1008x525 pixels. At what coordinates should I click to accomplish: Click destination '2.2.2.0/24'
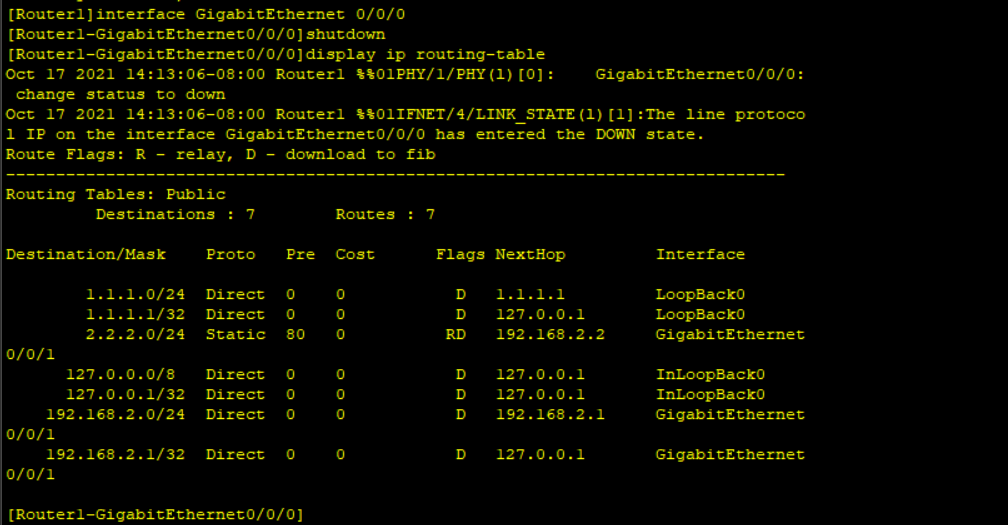(135, 334)
